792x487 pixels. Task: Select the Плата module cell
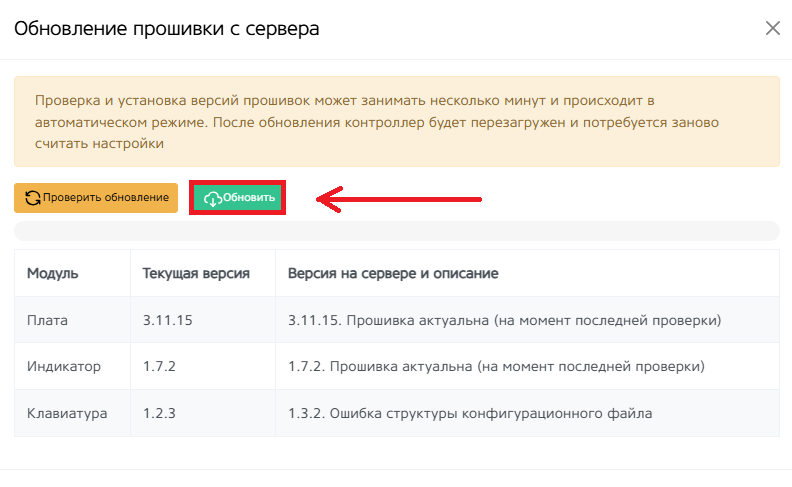72,320
